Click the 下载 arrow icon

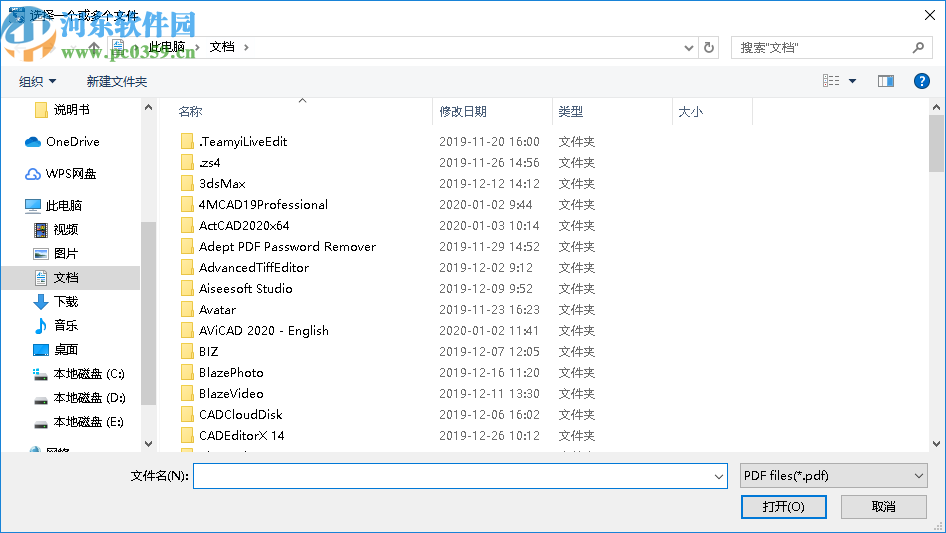click(40, 302)
